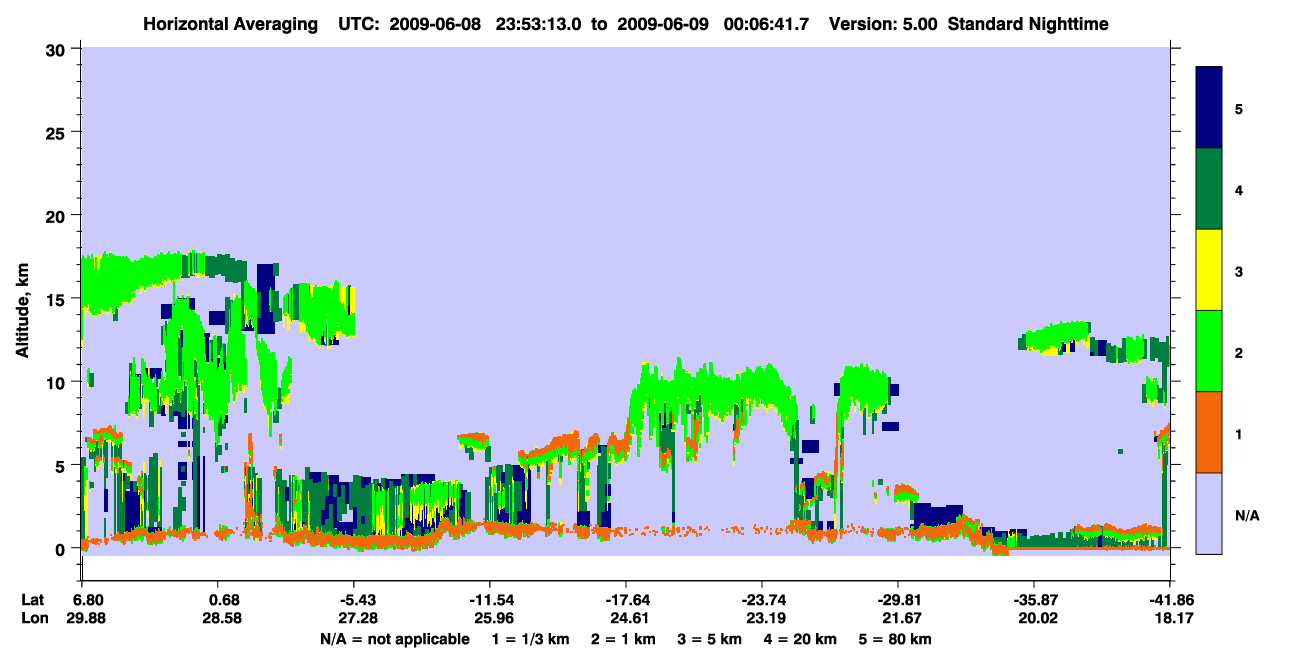Image resolution: width=1300 pixels, height=667 pixels.
Task: Click the colorbar label 4
Action: 1239,190
